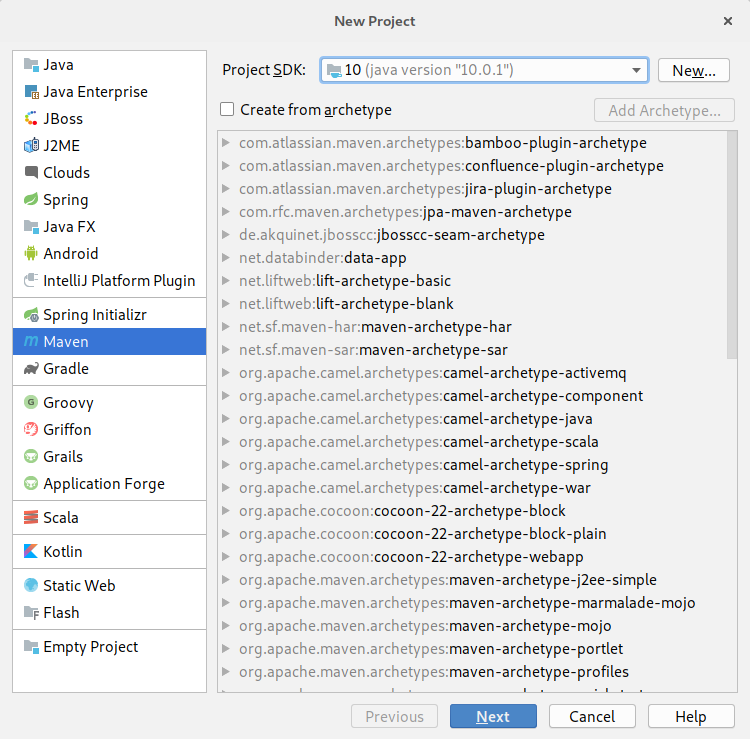Click the JBoss icon in project types

point(30,119)
